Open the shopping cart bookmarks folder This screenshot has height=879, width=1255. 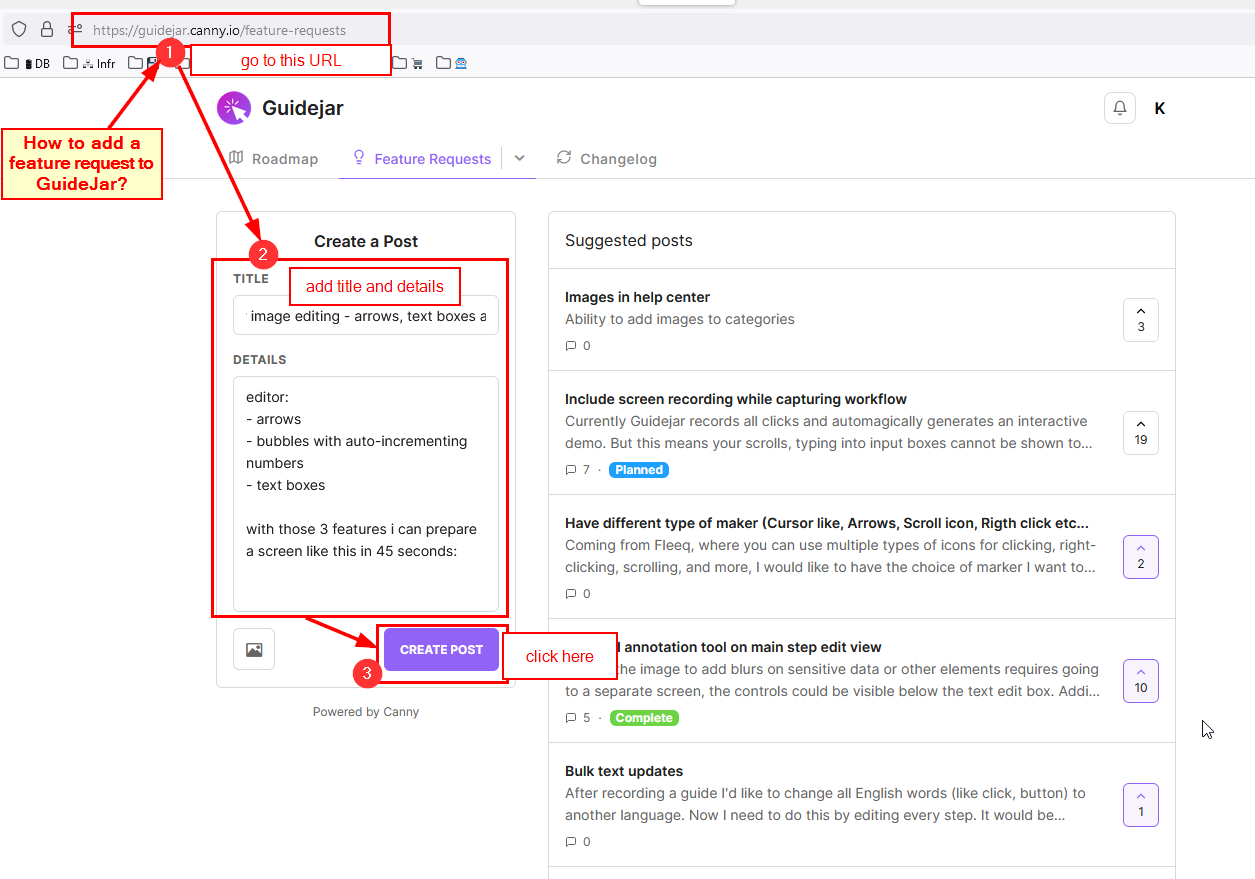(x=408, y=63)
